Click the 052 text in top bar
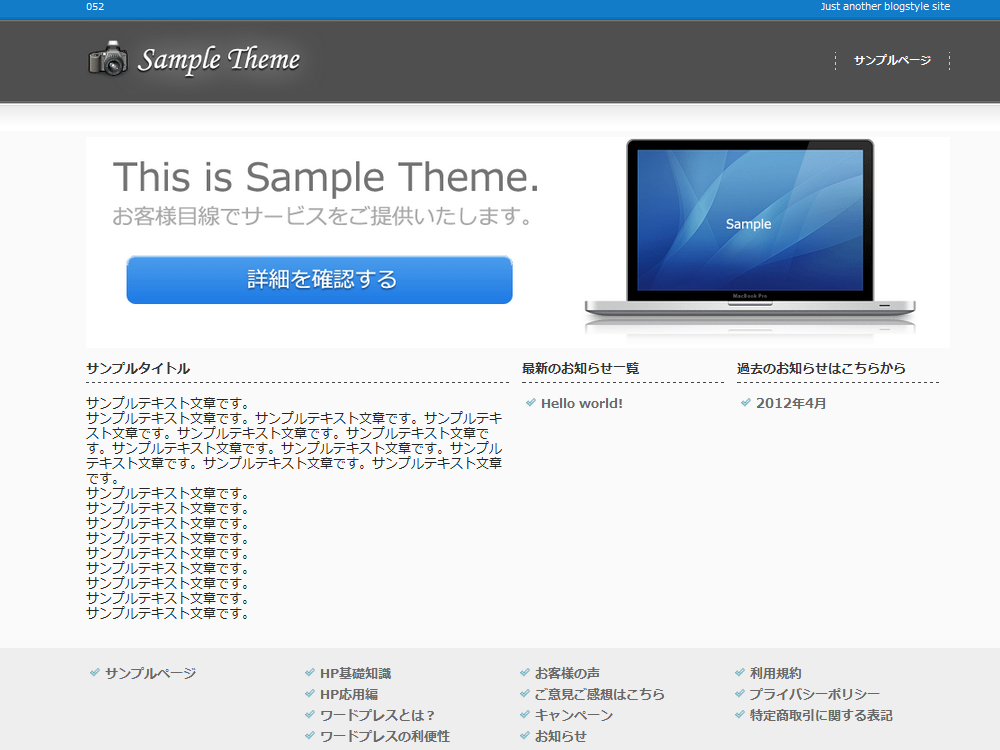 click(x=95, y=6)
